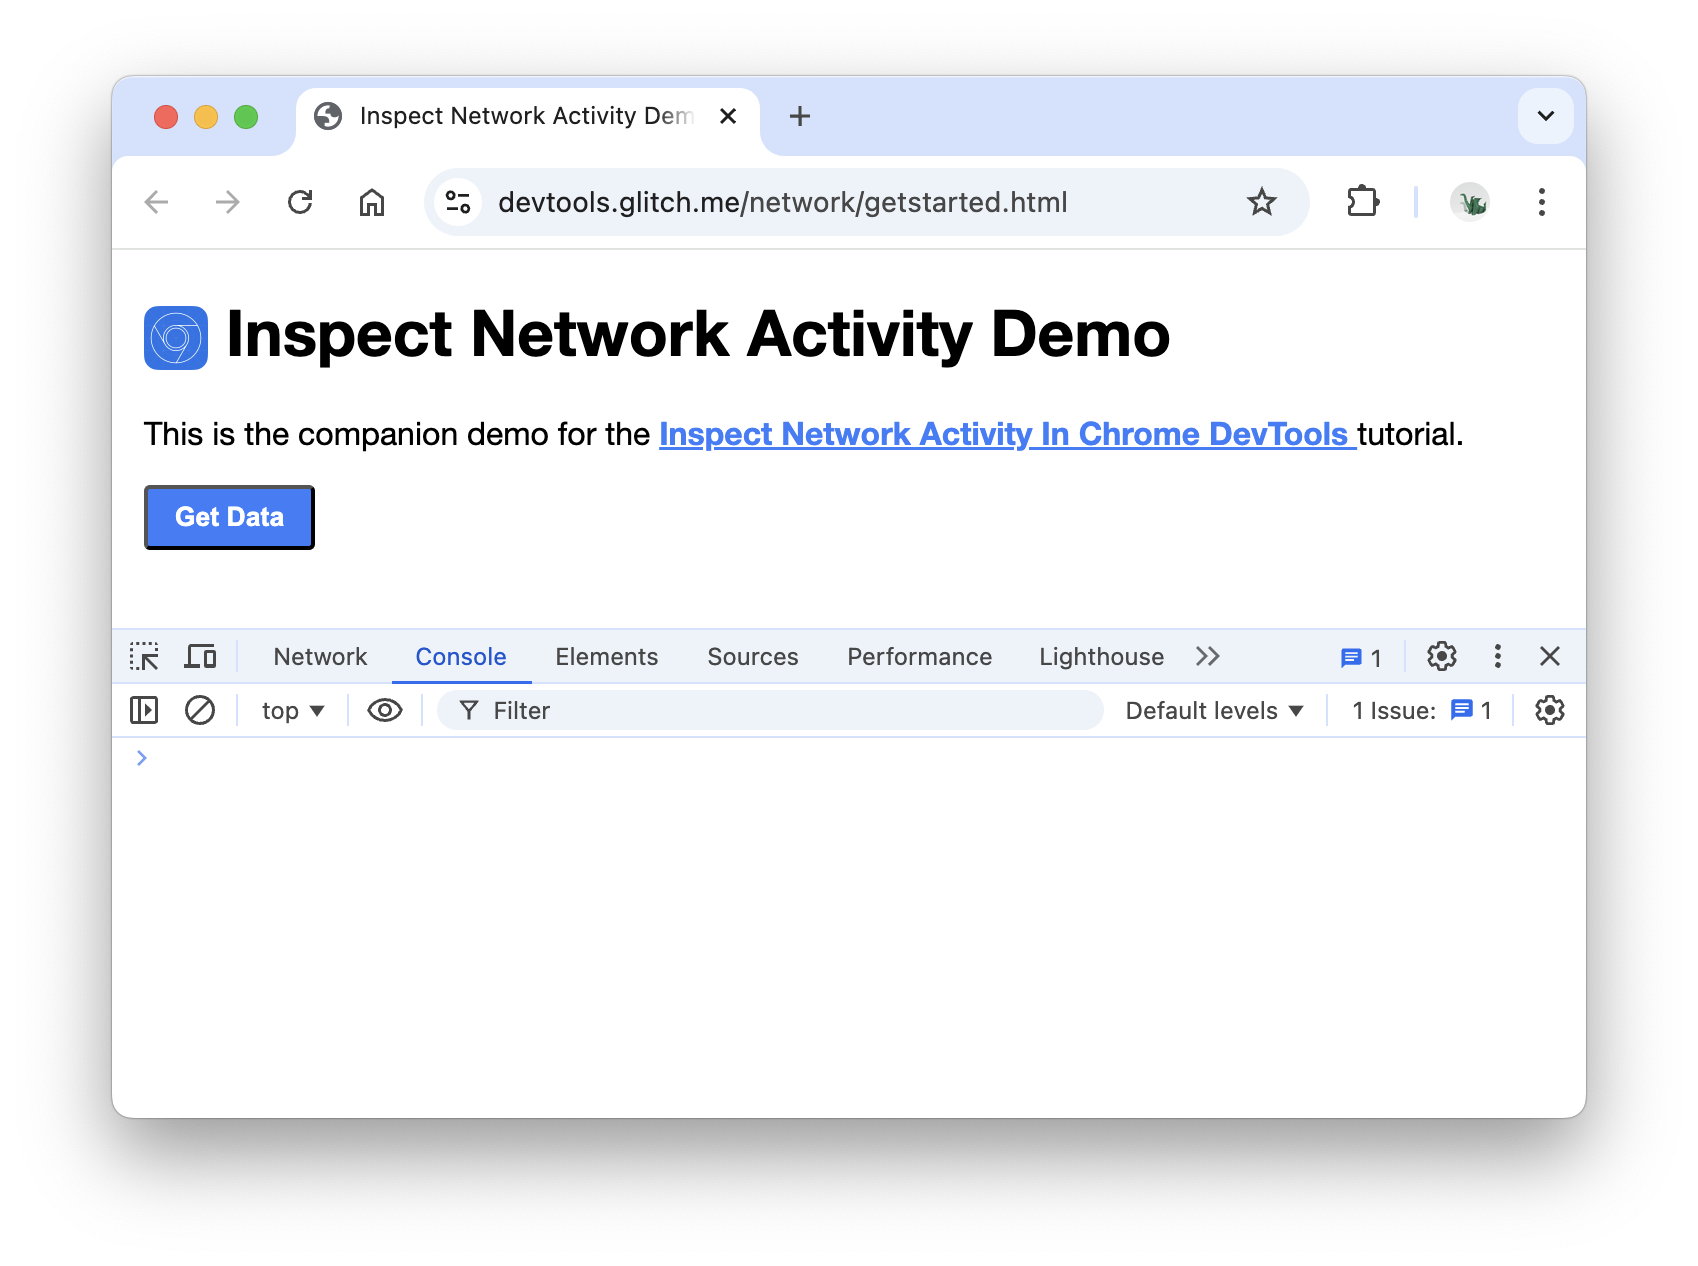1698x1266 pixels.
Task: Click the Get Data button
Action: point(228,516)
